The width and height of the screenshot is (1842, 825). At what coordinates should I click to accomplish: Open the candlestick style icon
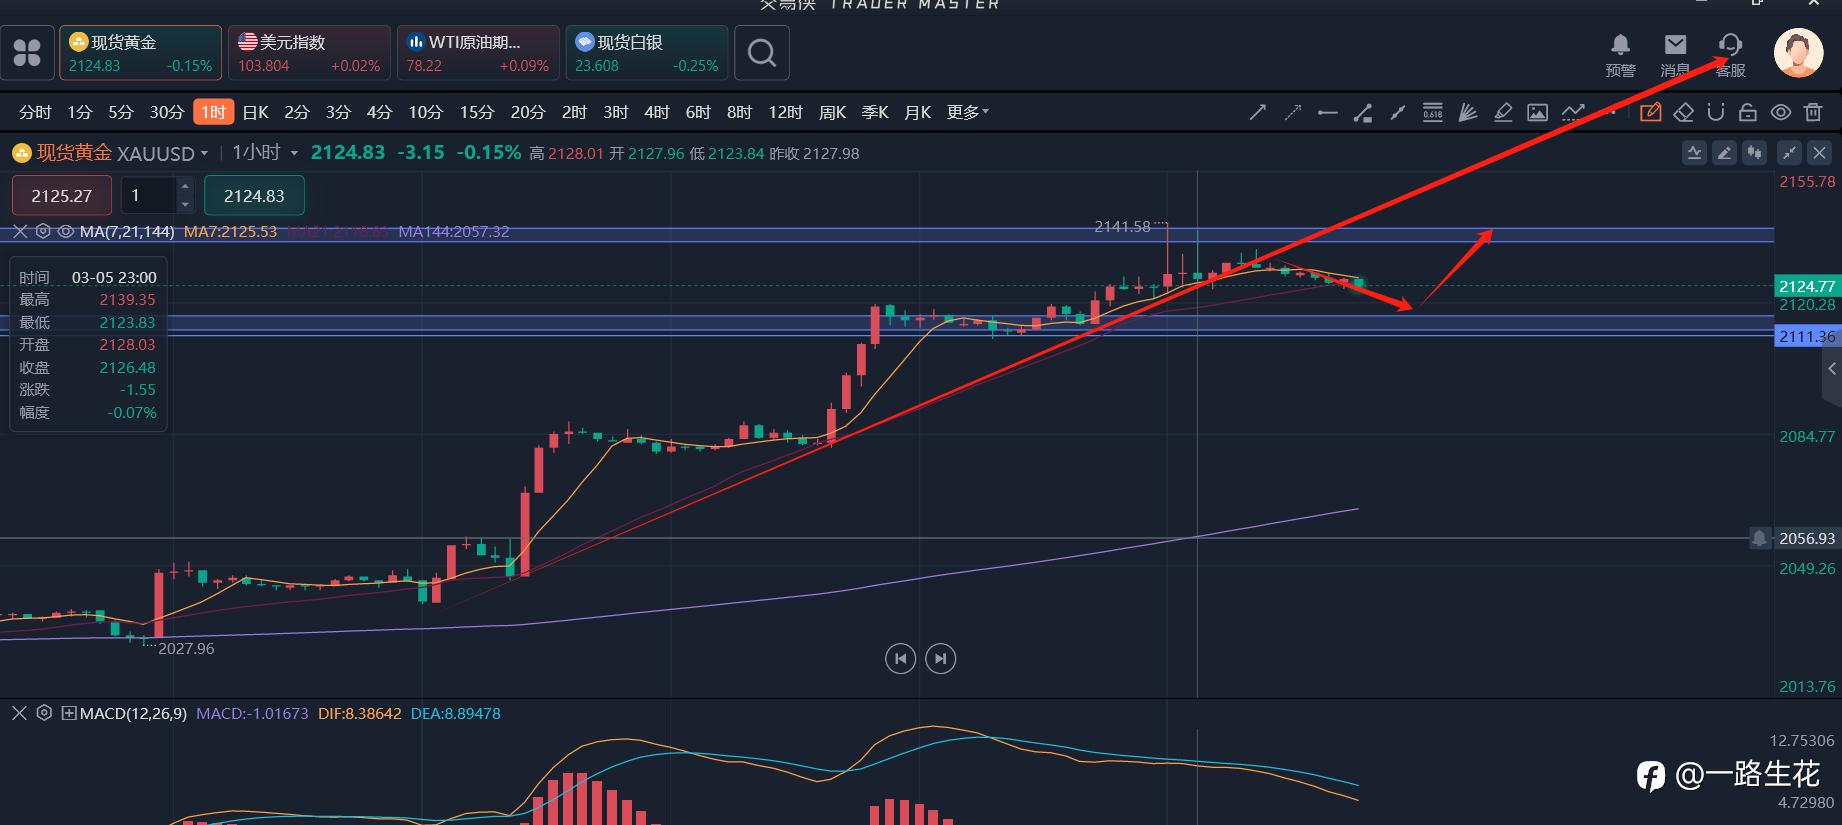1754,153
